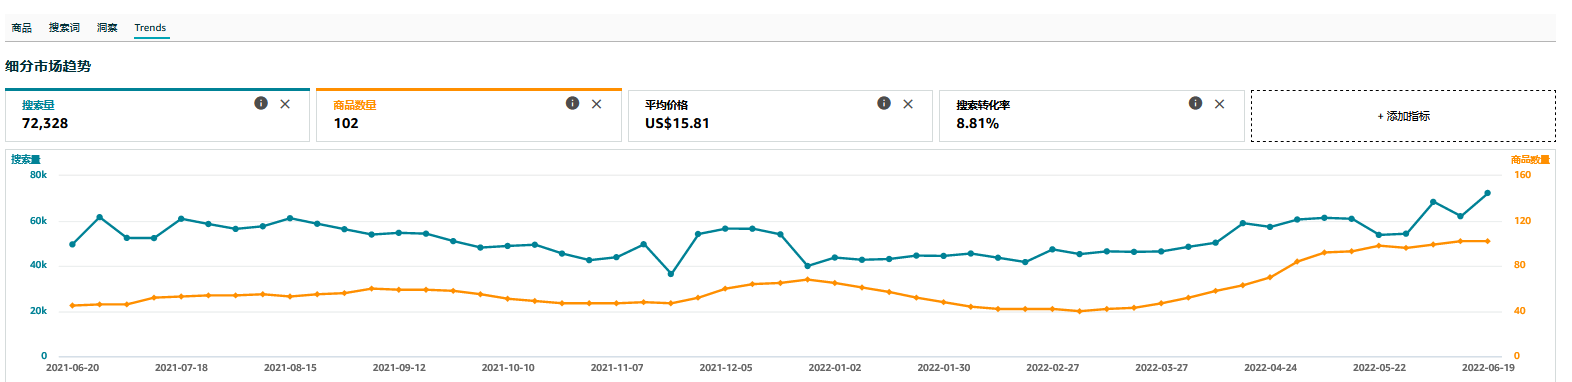Click the 2021-12-05 axis date label

[726, 368]
